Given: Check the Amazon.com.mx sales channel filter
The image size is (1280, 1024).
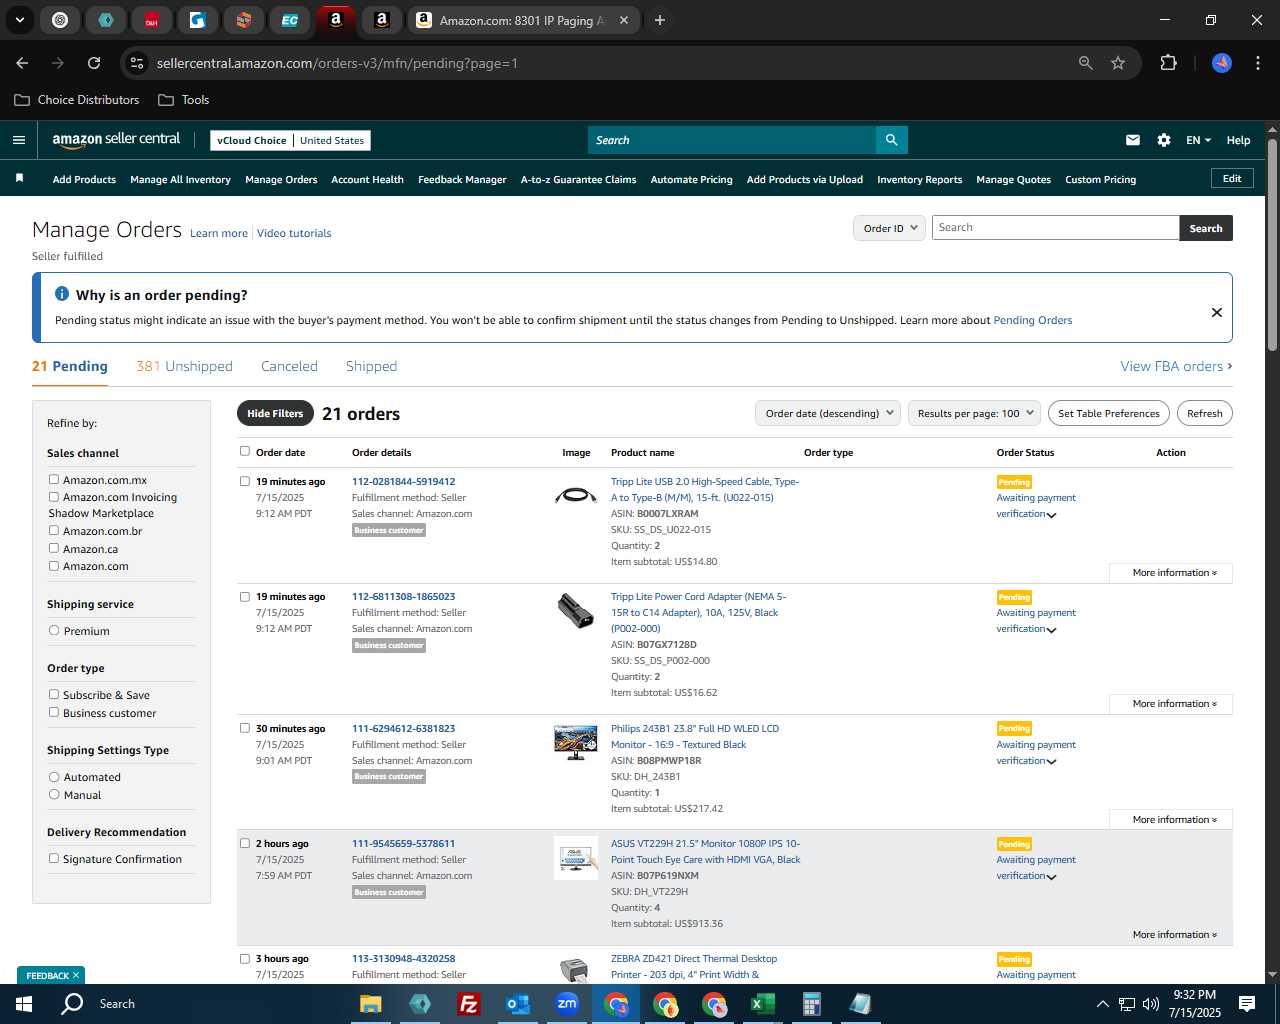Looking at the screenshot, I should tap(54, 479).
